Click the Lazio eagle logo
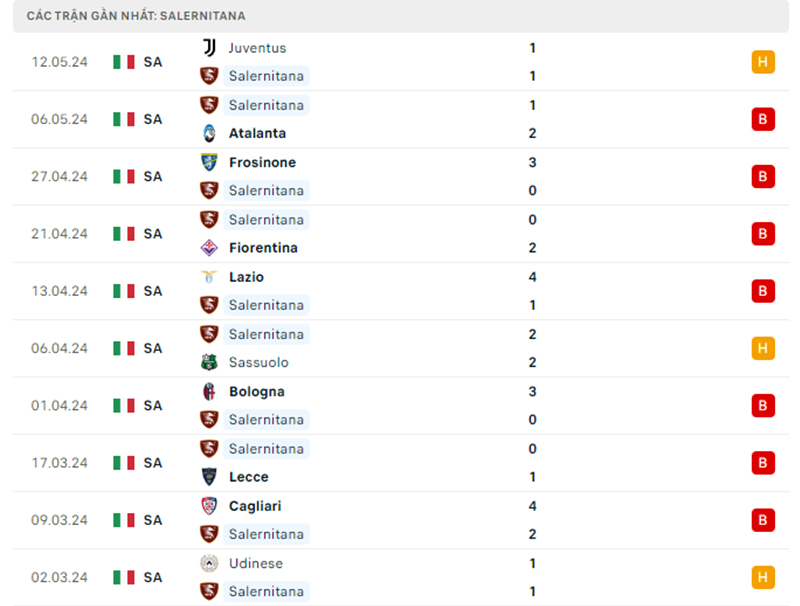 tap(210, 277)
